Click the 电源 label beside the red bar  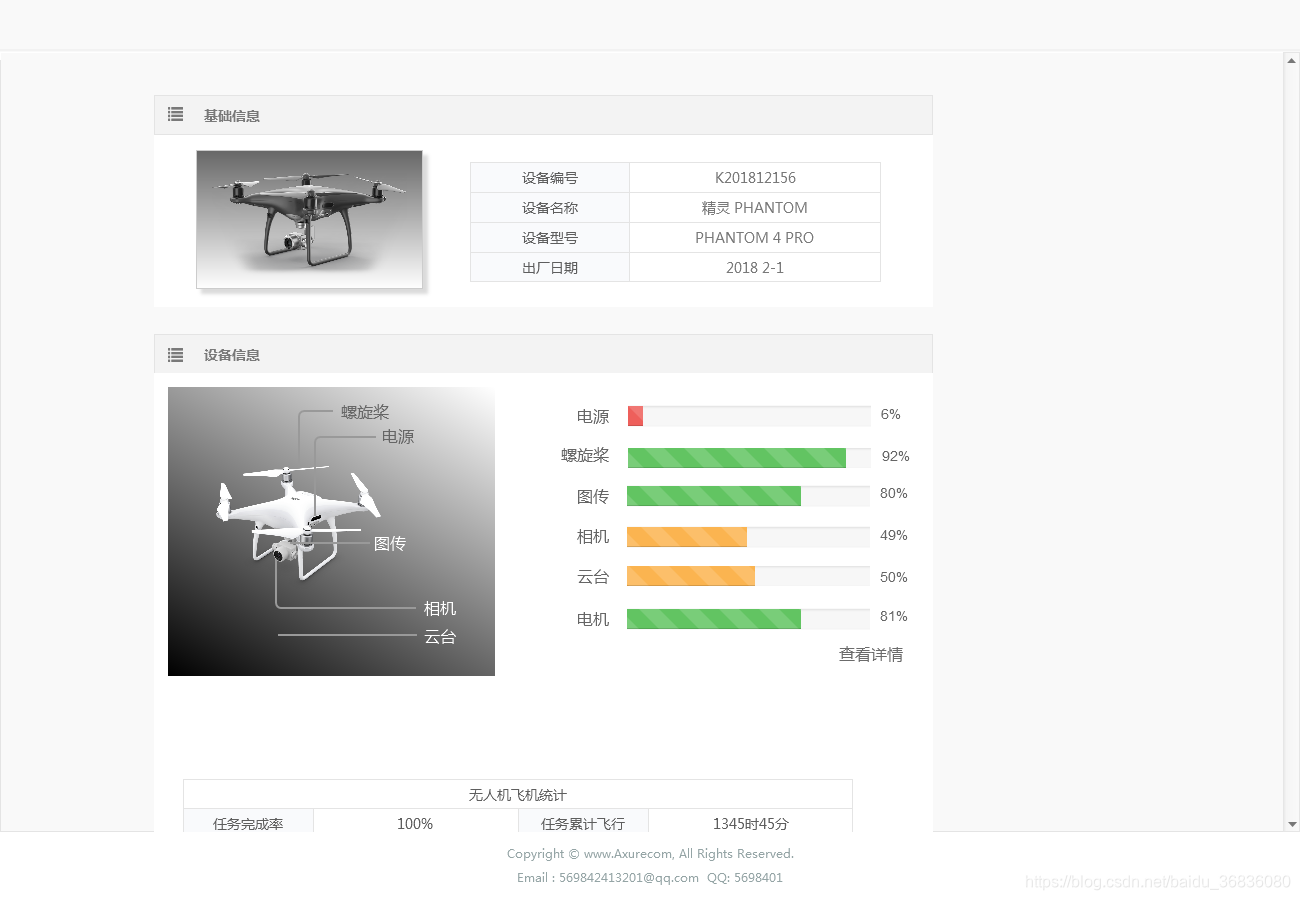pyautogui.click(x=593, y=417)
